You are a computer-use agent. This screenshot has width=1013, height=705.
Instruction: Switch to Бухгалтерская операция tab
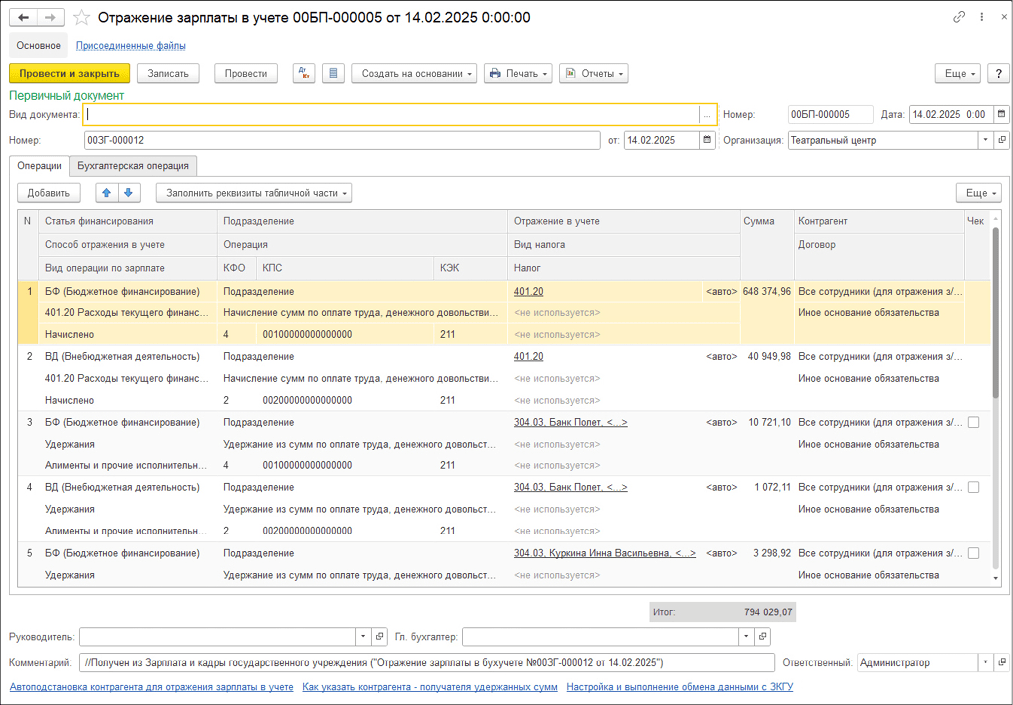[133, 166]
